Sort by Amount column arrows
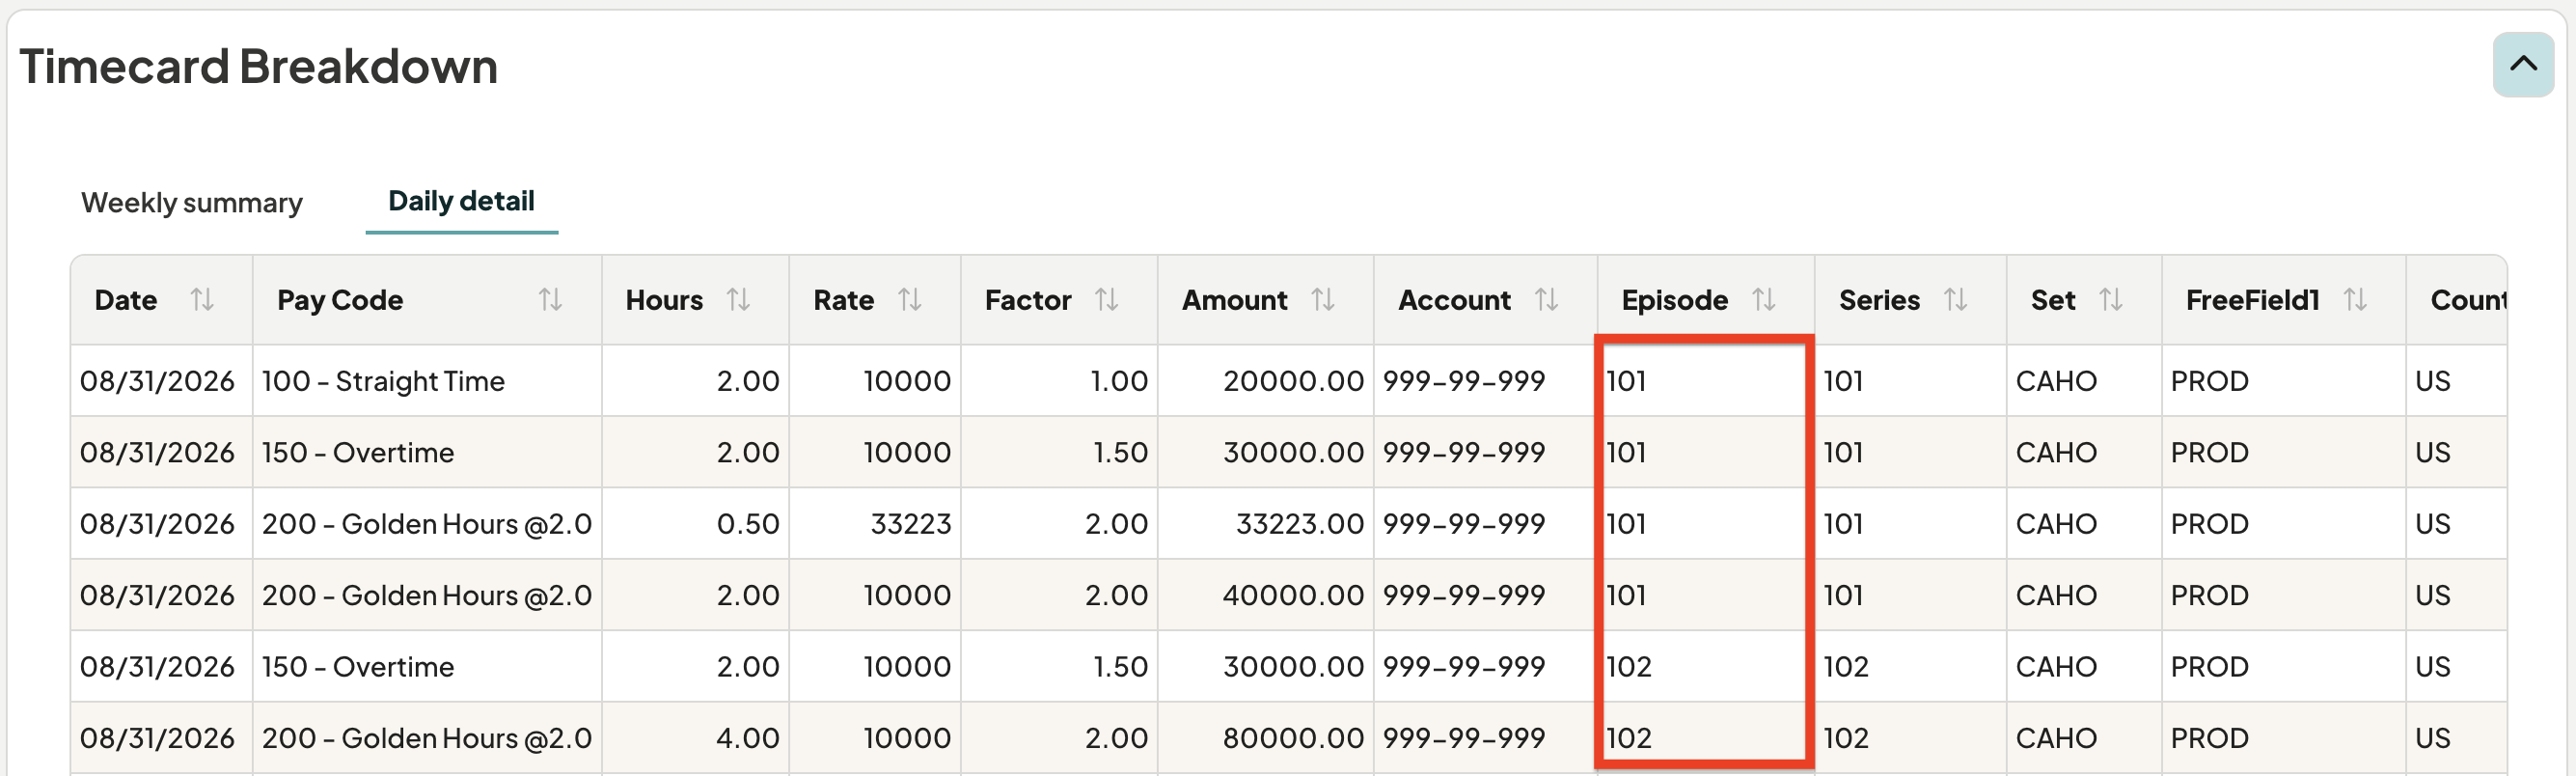Screen dimensions: 2576x776 coord(1323,299)
